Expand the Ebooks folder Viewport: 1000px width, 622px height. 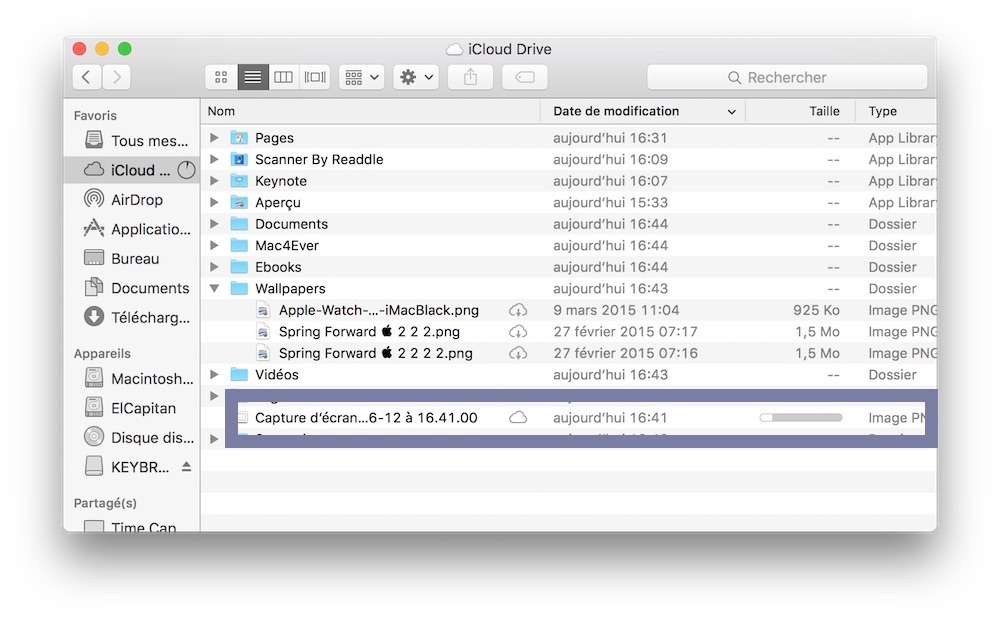tap(214, 267)
